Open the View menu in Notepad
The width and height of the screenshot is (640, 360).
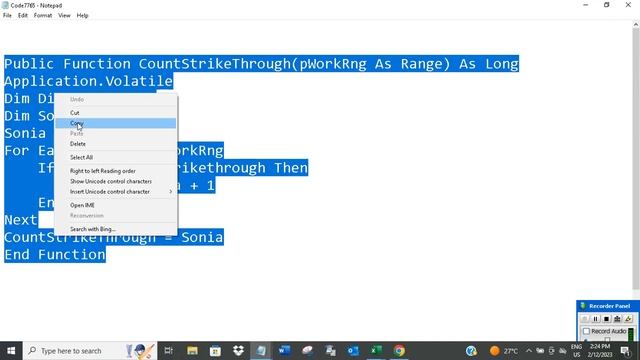[x=64, y=16]
